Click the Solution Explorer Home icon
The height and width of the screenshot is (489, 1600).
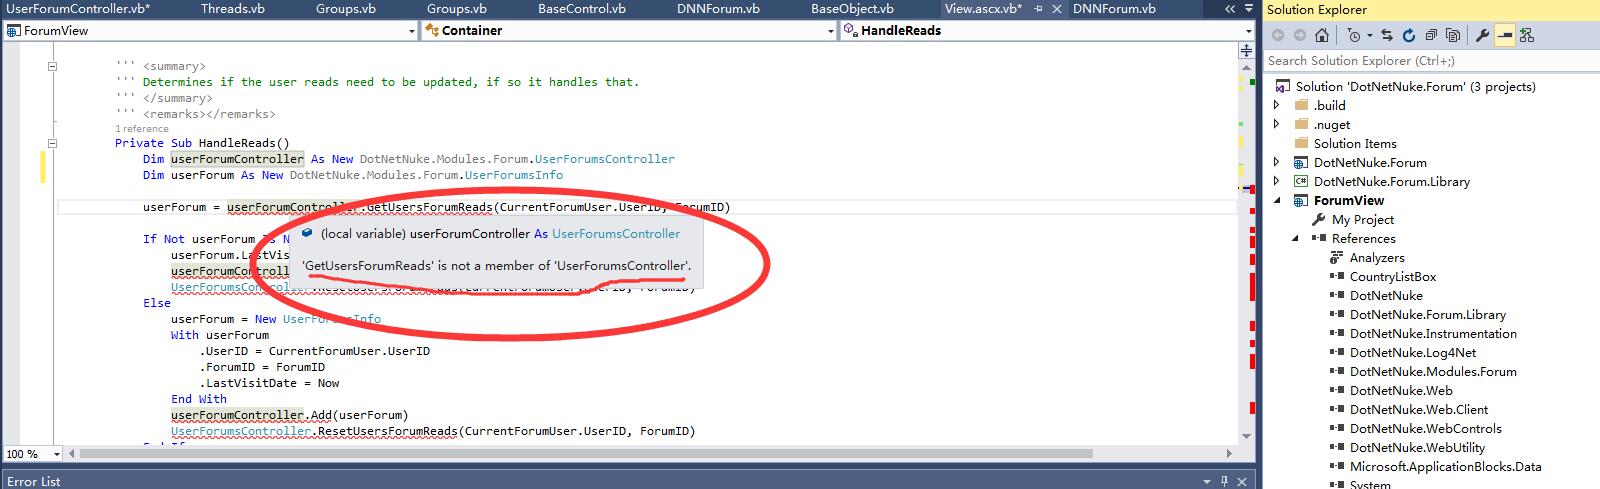(1322, 35)
